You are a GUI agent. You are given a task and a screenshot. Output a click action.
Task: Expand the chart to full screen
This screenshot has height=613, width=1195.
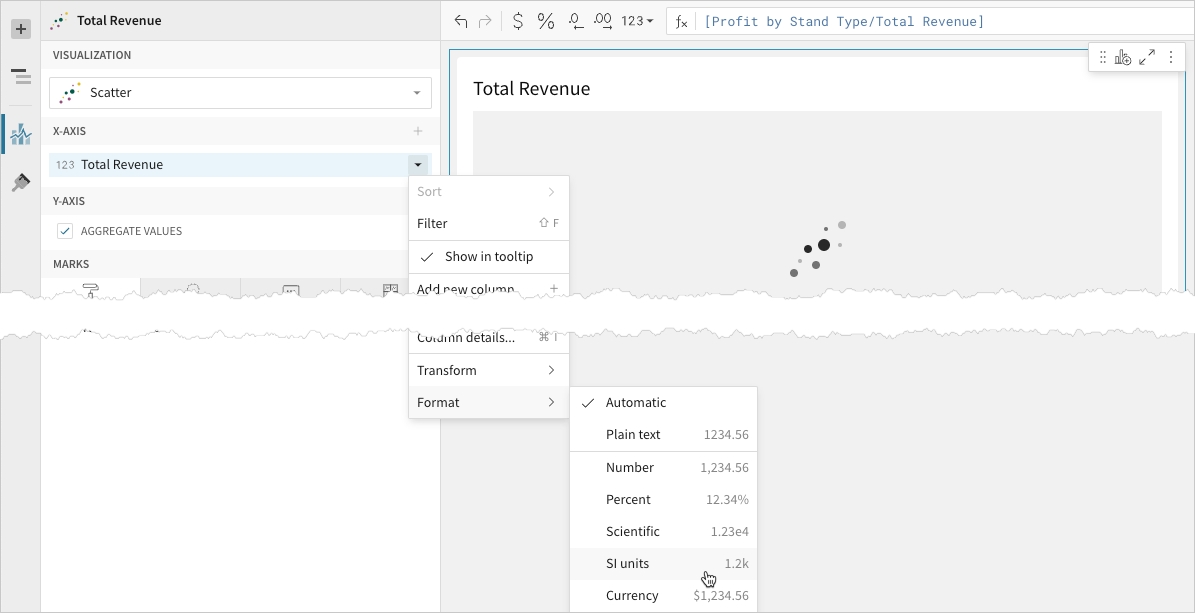(1147, 58)
